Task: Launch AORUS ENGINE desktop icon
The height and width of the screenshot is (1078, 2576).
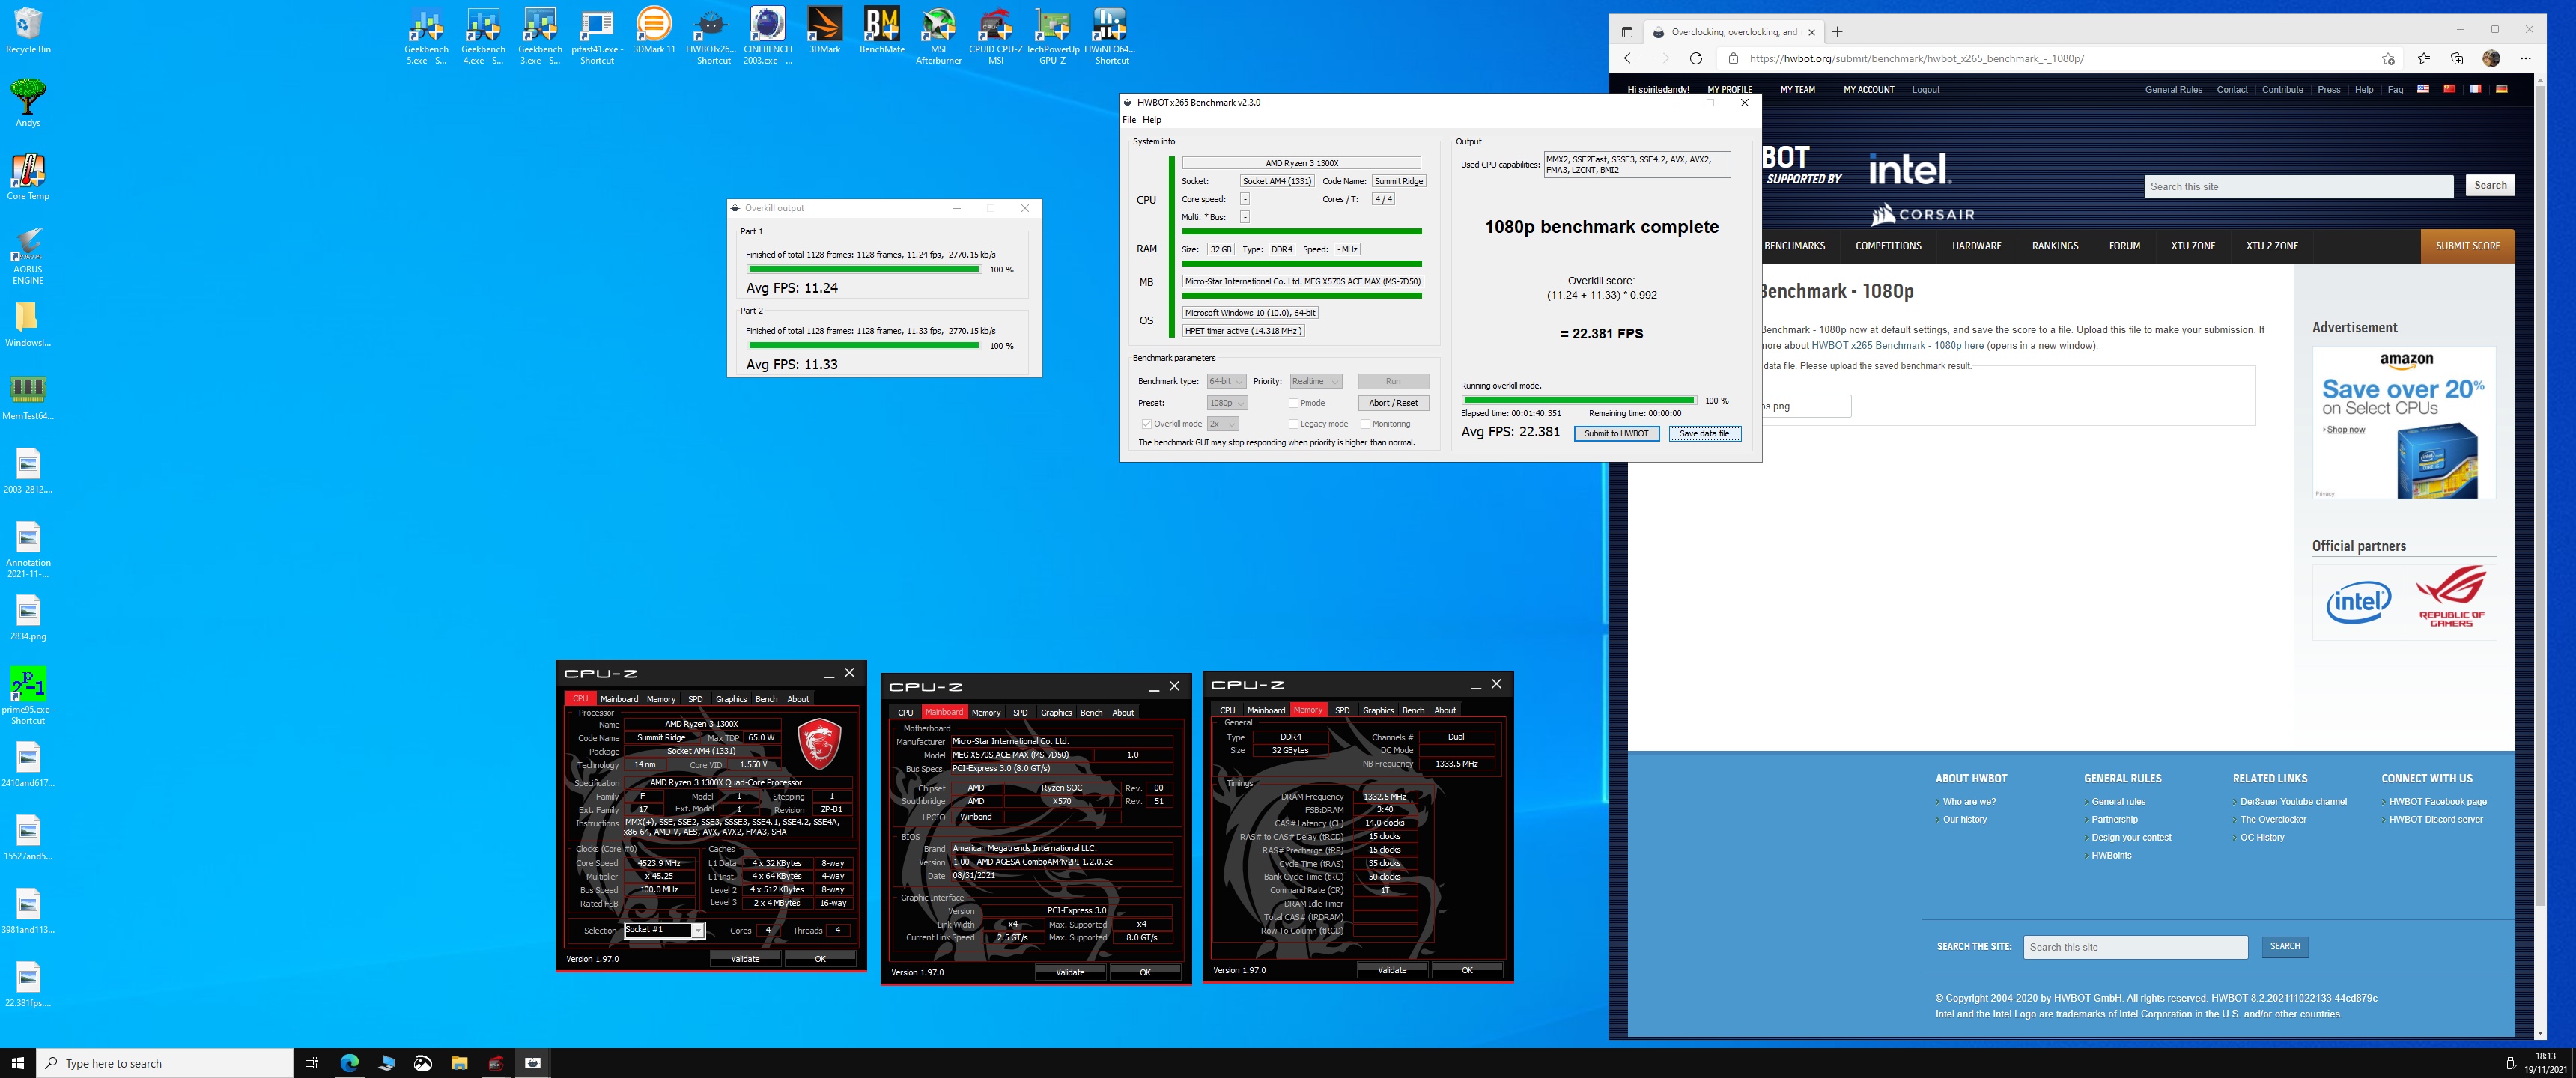Action: click(x=28, y=256)
